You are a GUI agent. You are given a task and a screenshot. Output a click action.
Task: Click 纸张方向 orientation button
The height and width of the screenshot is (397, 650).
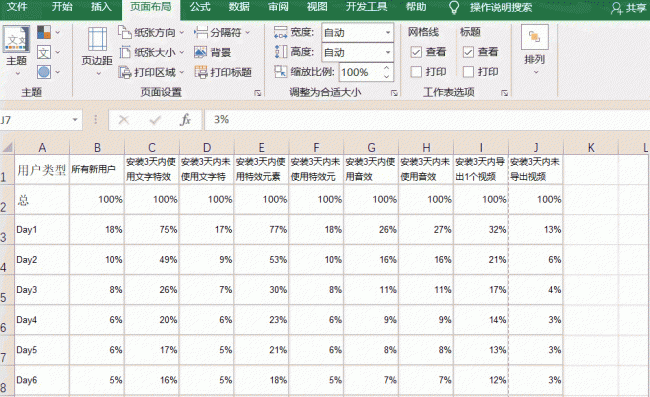(150, 32)
